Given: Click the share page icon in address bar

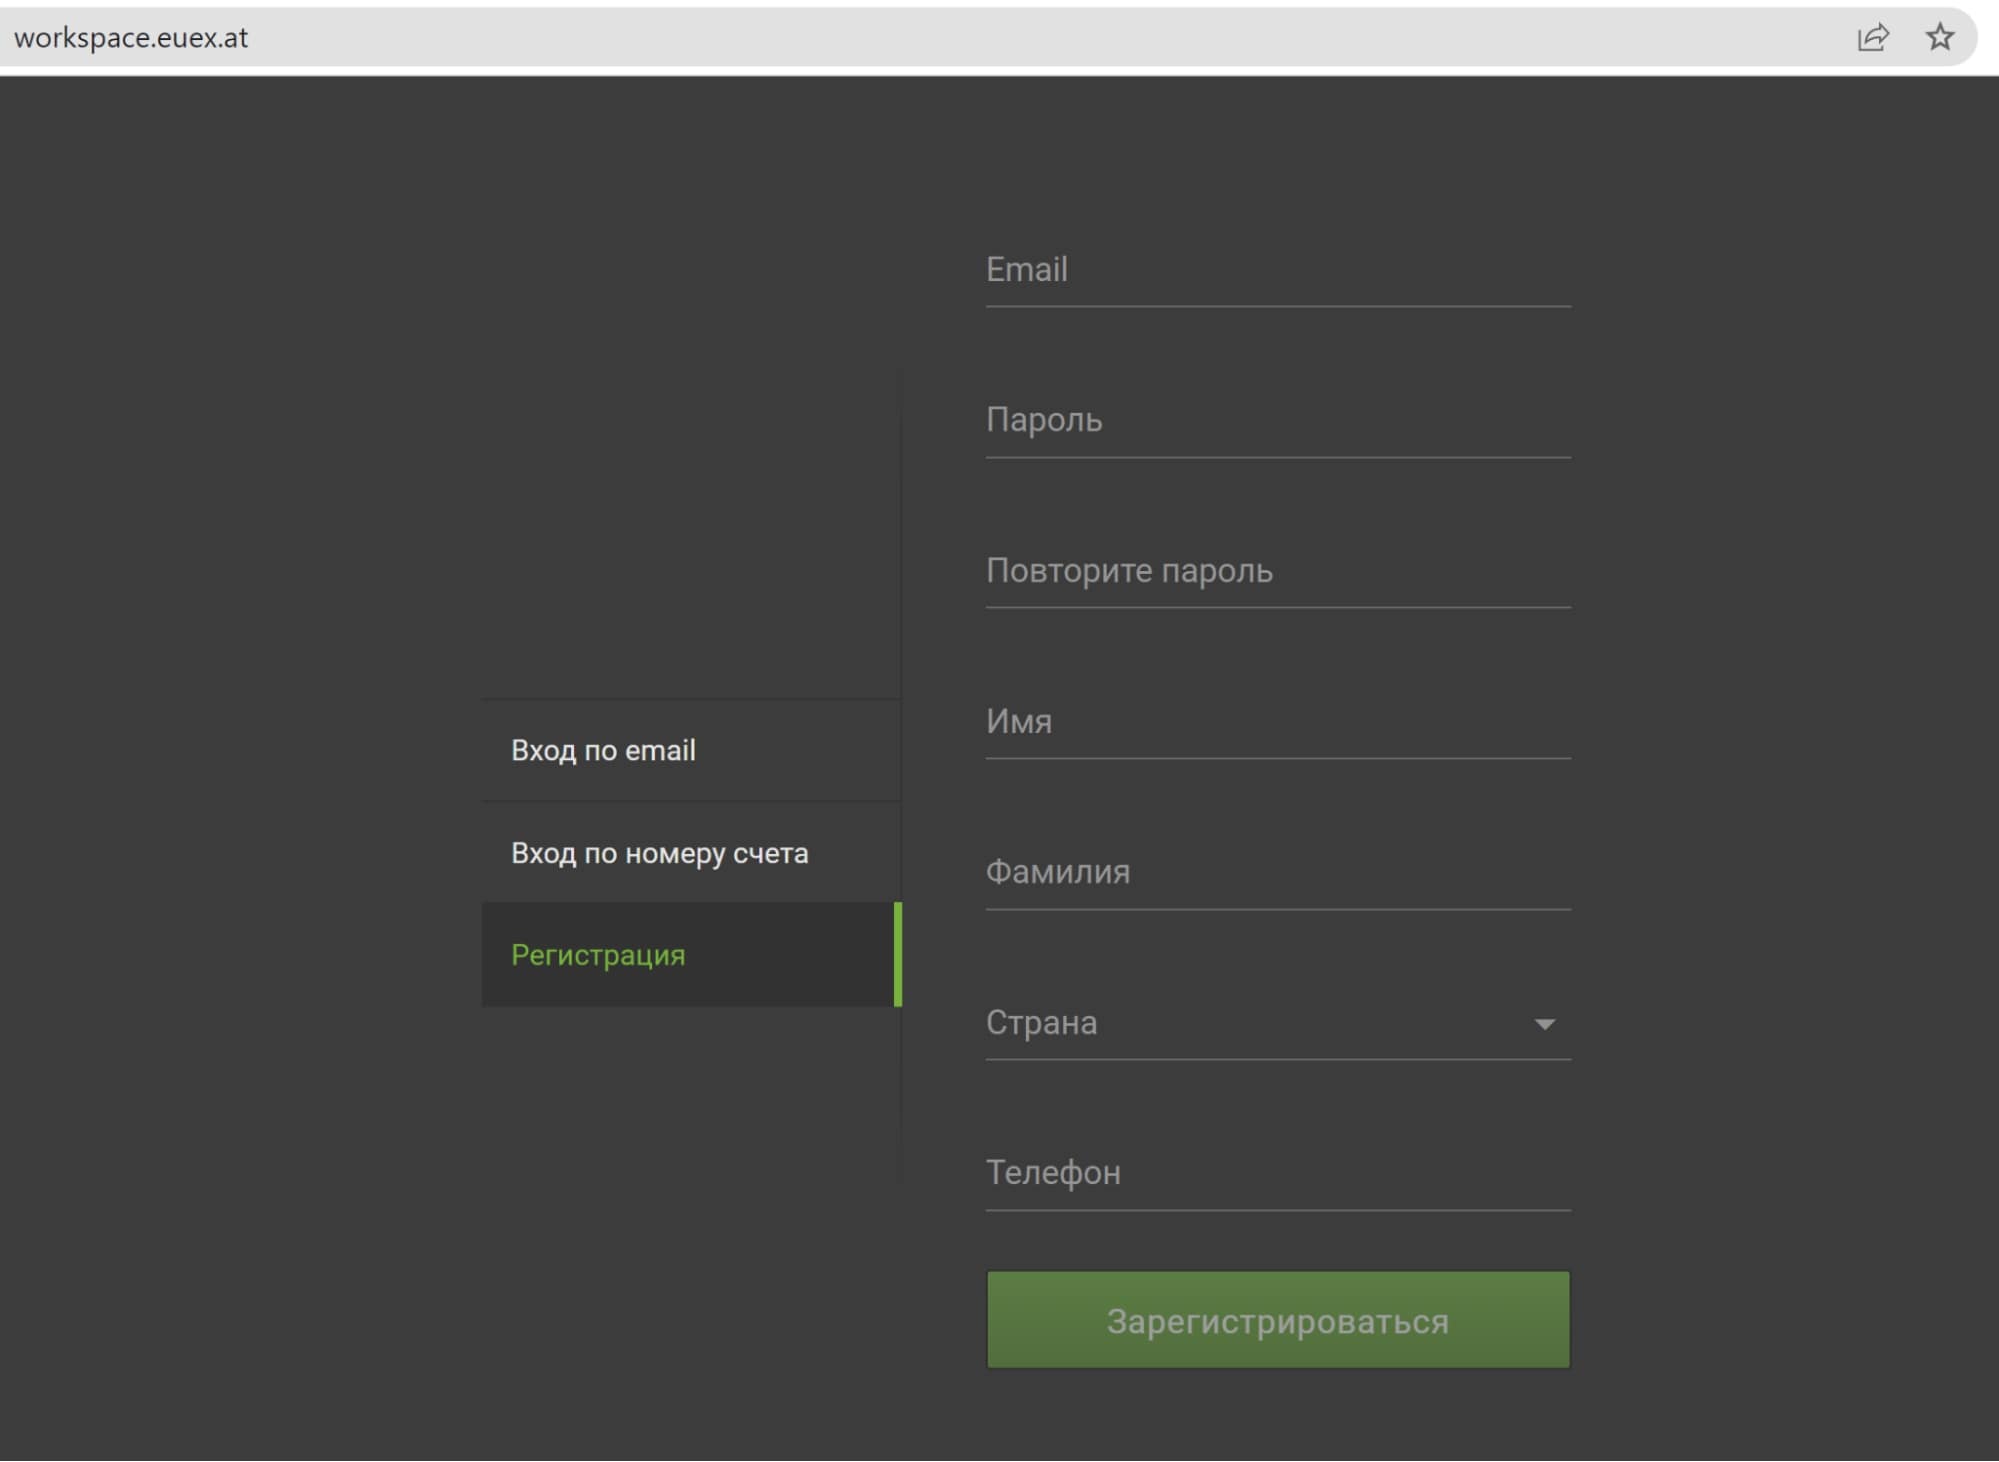Looking at the screenshot, I should [1872, 37].
